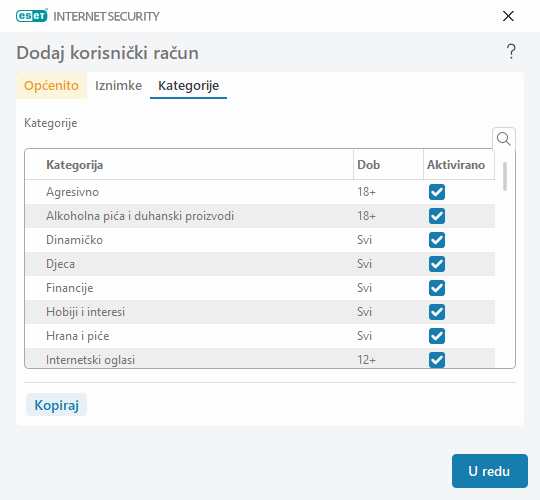
Task: Close the Dodaj korisnički račun dialog
Action: click(508, 16)
